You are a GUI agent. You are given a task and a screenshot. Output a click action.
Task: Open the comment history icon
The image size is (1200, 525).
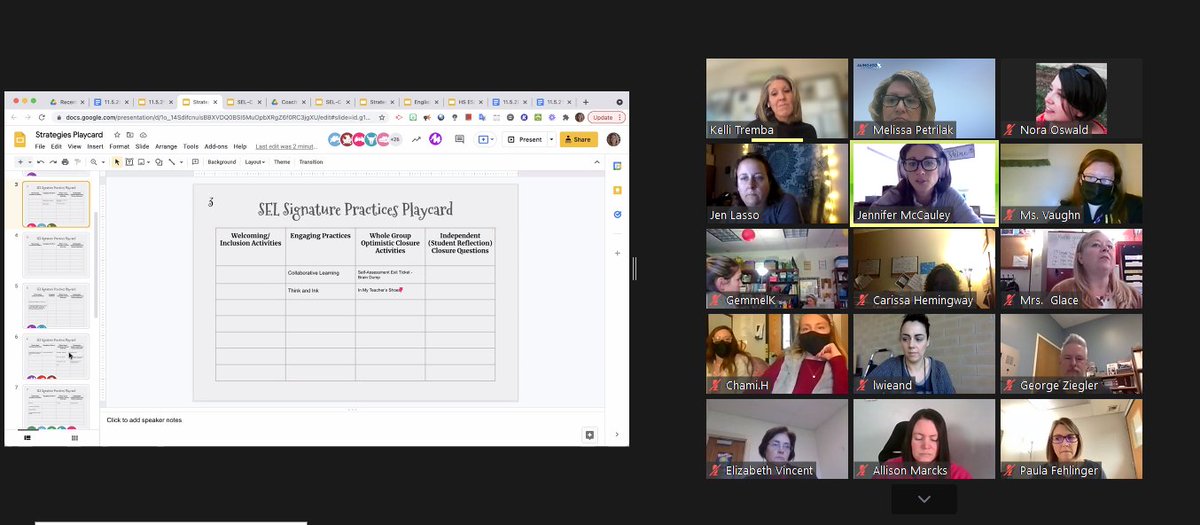(x=460, y=139)
